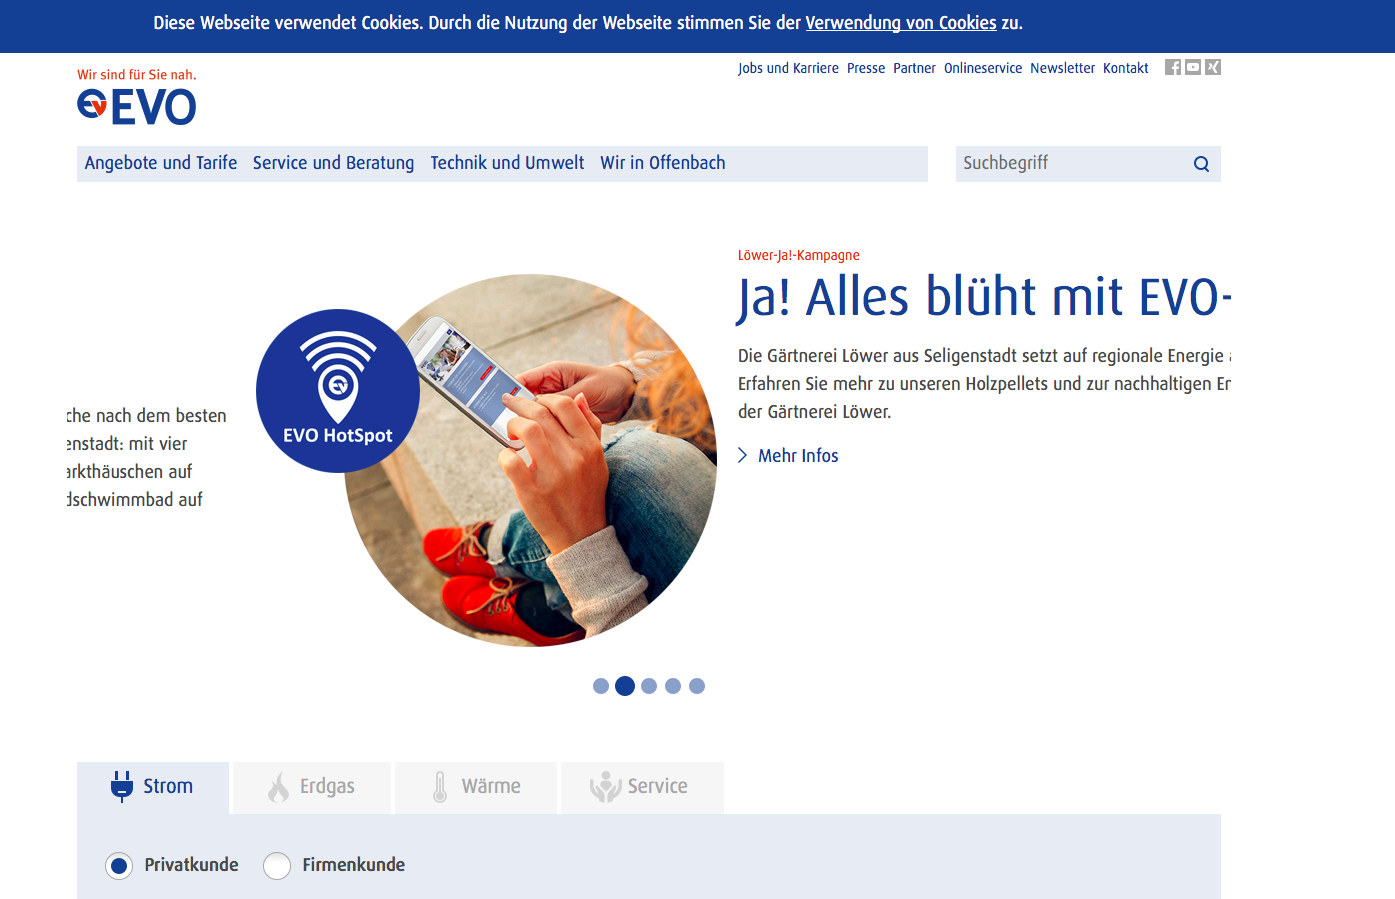
Task: Switch to the Erdgas tab label
Action: 327,786
